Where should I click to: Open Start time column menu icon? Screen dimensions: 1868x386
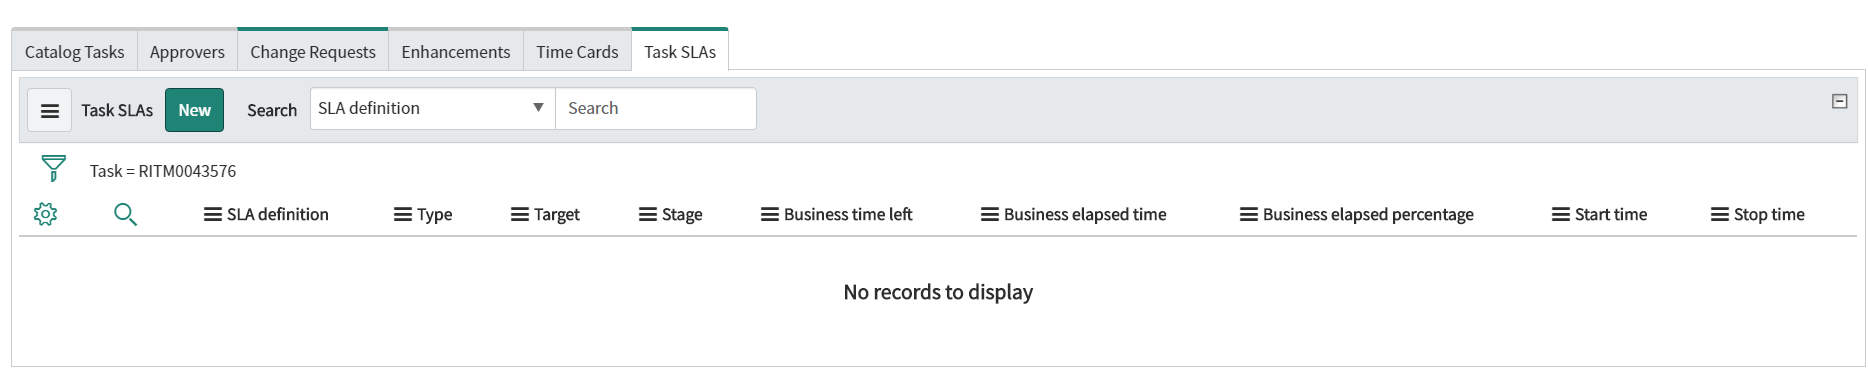point(1561,214)
